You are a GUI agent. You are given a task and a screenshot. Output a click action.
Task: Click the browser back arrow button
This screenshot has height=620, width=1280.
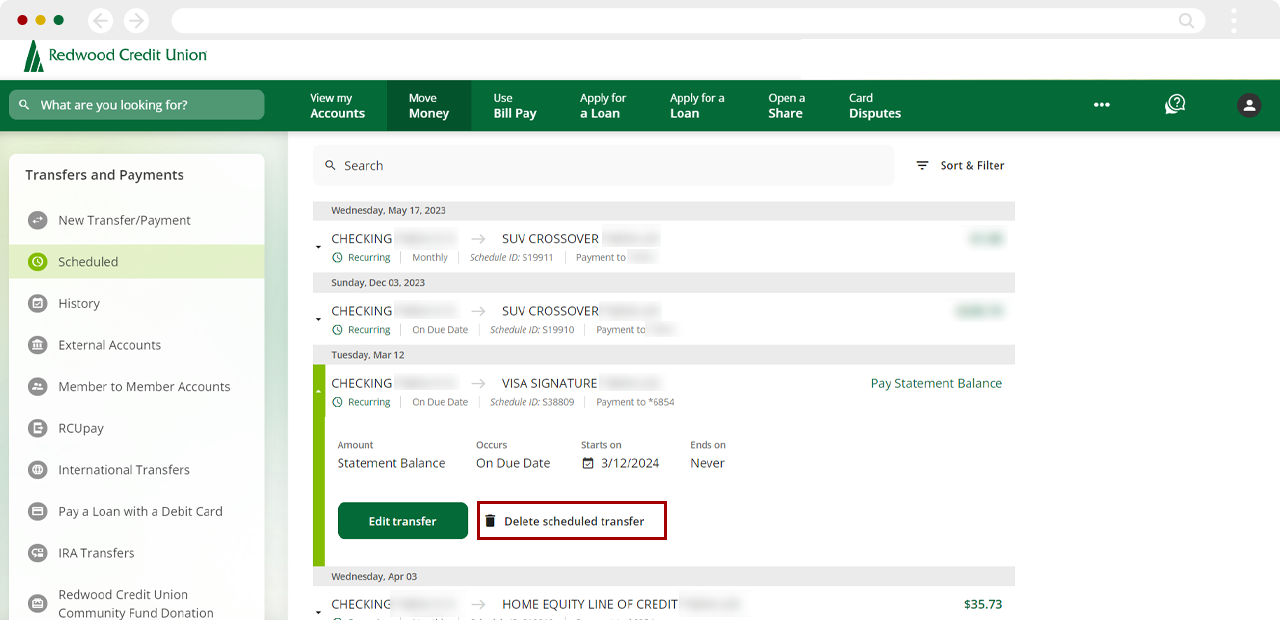(x=100, y=20)
